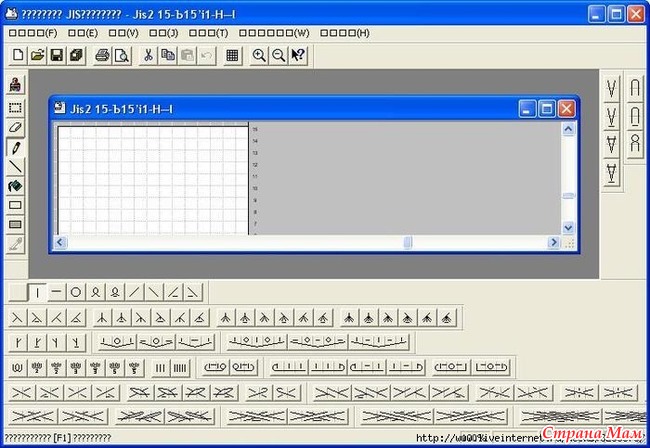Viewport: 650px width, 448px height.
Task: Select first cable cross symbol in fifth row
Action: pyautogui.click(x=22, y=392)
